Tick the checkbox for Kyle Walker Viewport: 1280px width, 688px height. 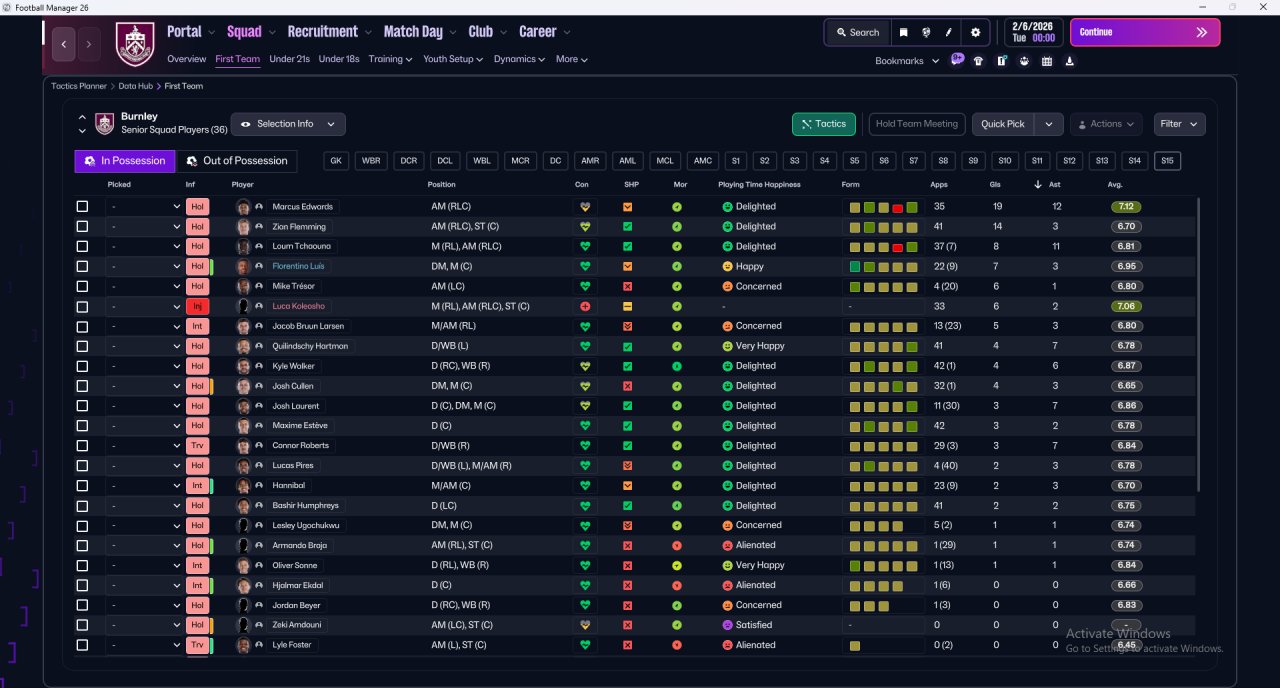click(x=82, y=366)
